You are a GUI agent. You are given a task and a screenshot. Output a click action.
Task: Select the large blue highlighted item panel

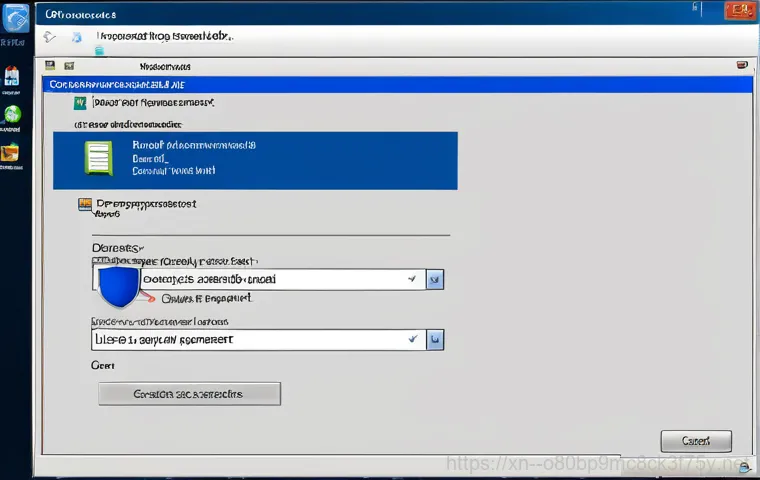pos(255,160)
